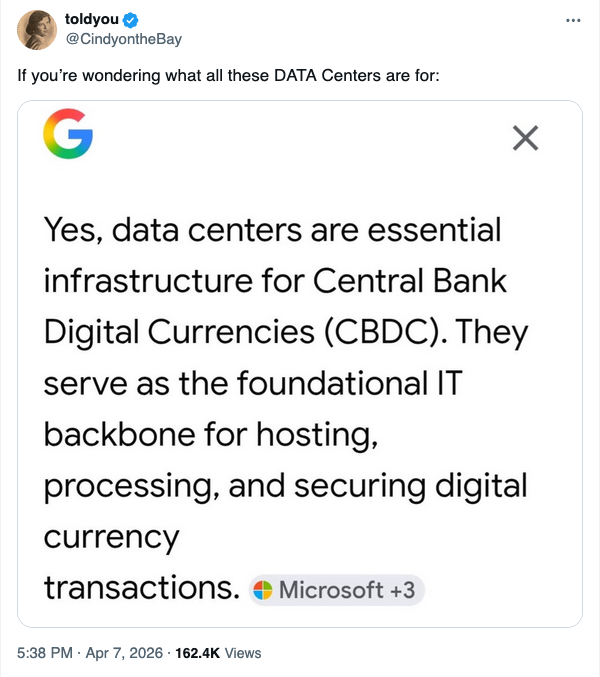
Task: Open the Microsoft +3 sources chip
Action: pyautogui.click(x=336, y=590)
